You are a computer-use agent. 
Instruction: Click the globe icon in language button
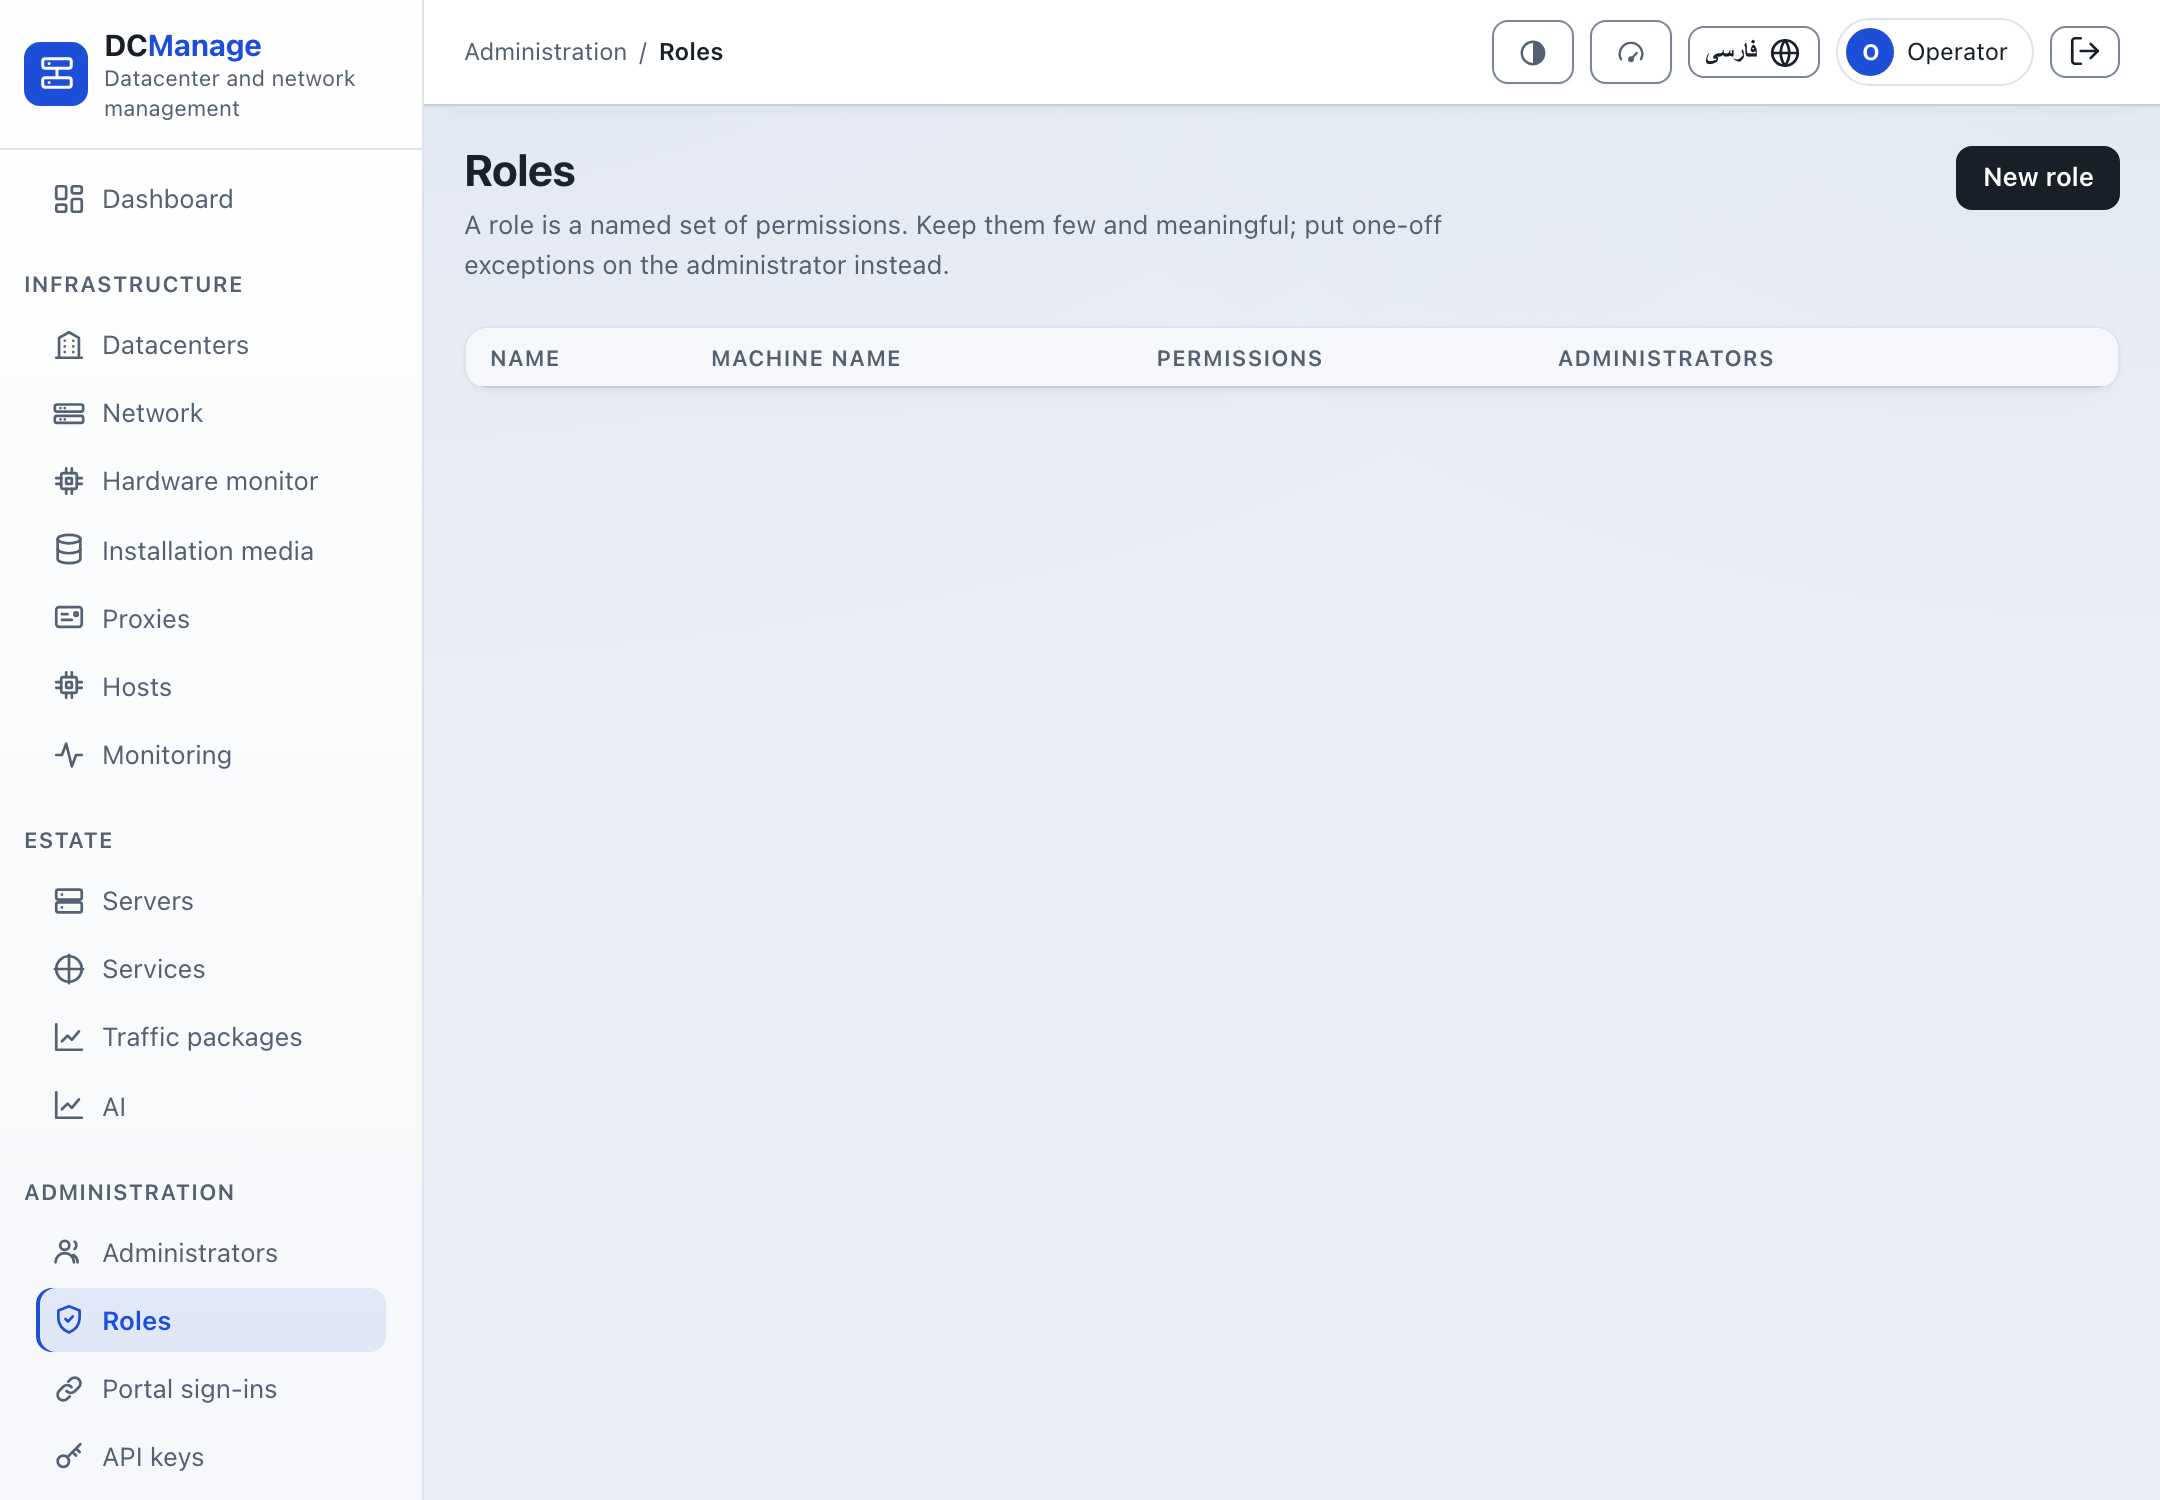click(1785, 52)
